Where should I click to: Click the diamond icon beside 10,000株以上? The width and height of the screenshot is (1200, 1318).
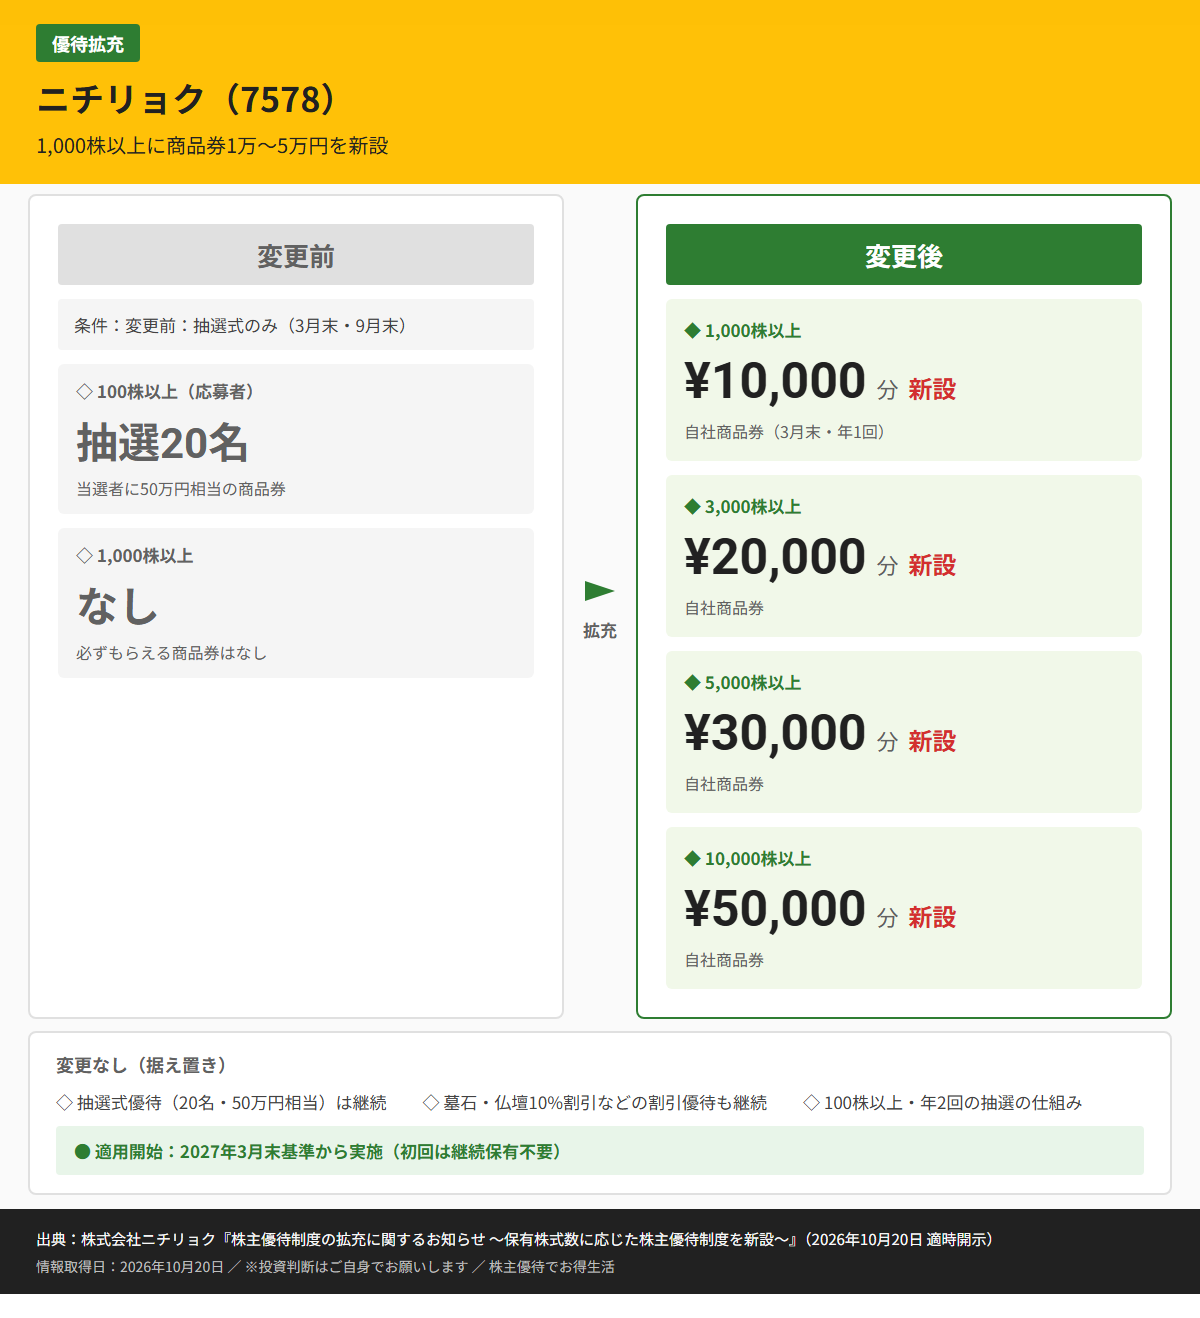(x=692, y=859)
